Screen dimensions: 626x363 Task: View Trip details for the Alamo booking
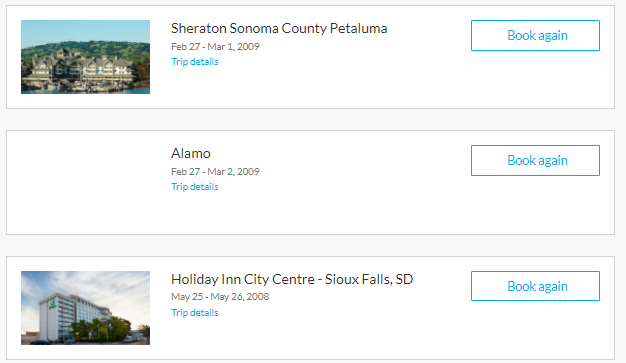coord(195,187)
